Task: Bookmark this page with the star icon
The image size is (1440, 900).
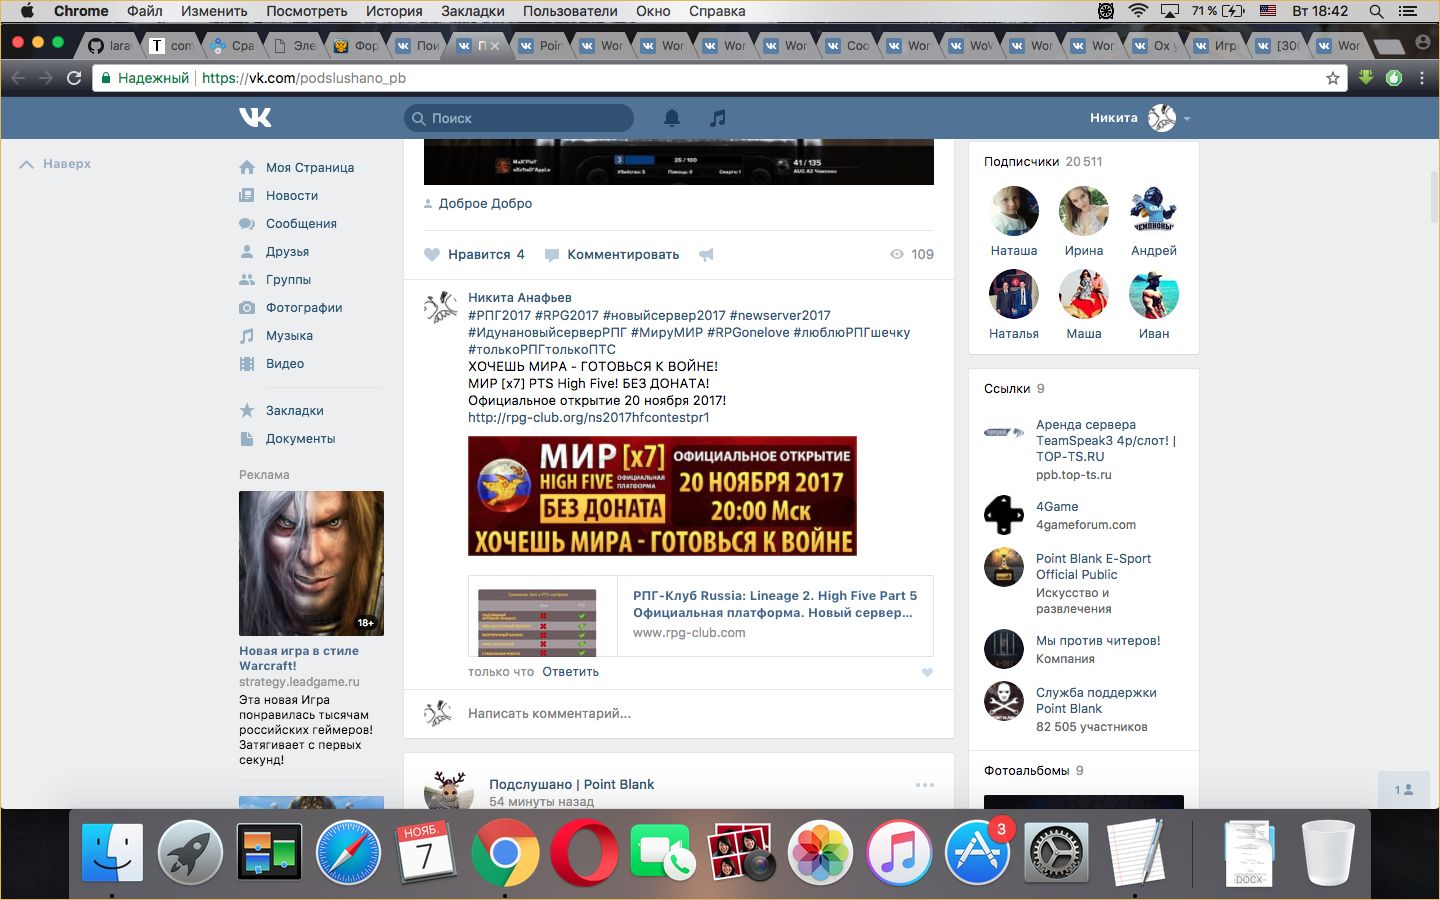Action: [x=1333, y=78]
